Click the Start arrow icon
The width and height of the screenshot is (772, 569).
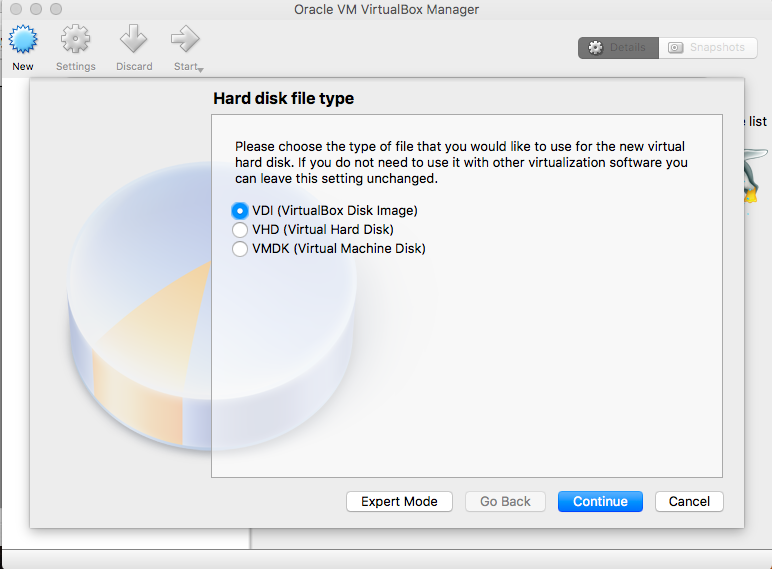(185, 41)
